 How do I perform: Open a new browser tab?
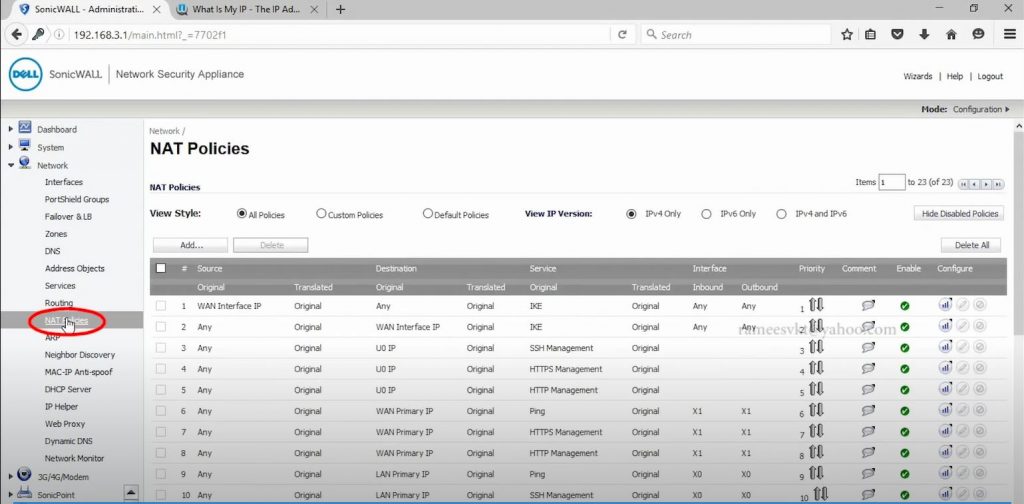(x=340, y=9)
